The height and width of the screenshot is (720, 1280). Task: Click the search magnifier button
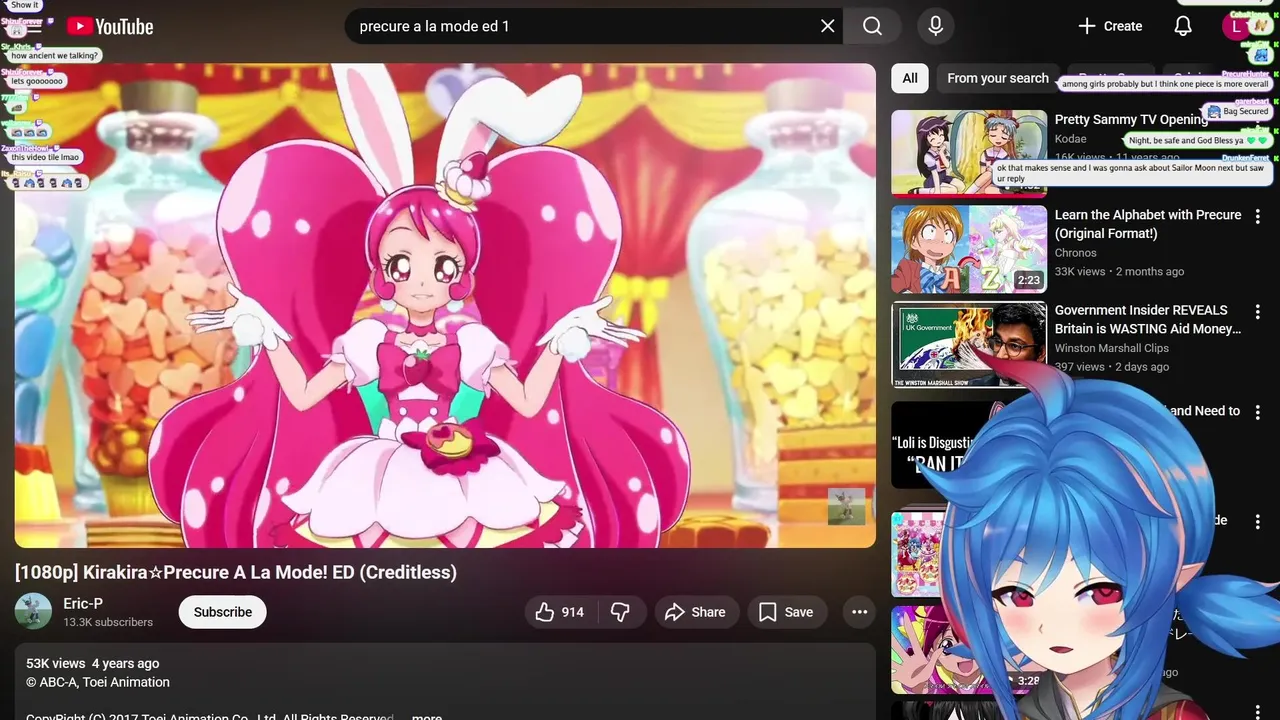[873, 26]
